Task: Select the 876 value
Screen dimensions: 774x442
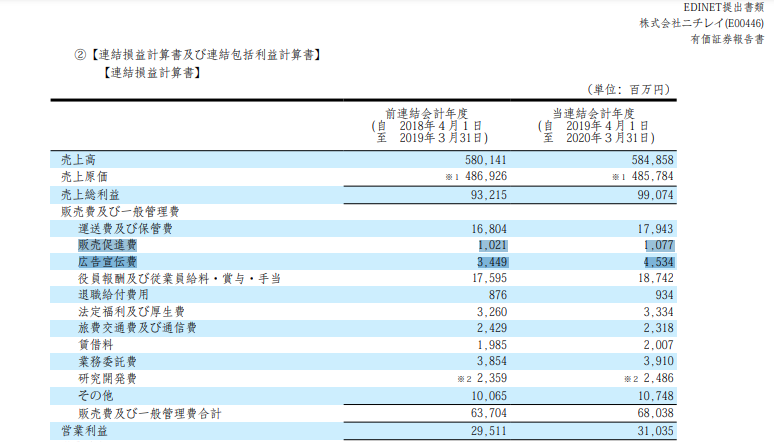Action: [498, 295]
